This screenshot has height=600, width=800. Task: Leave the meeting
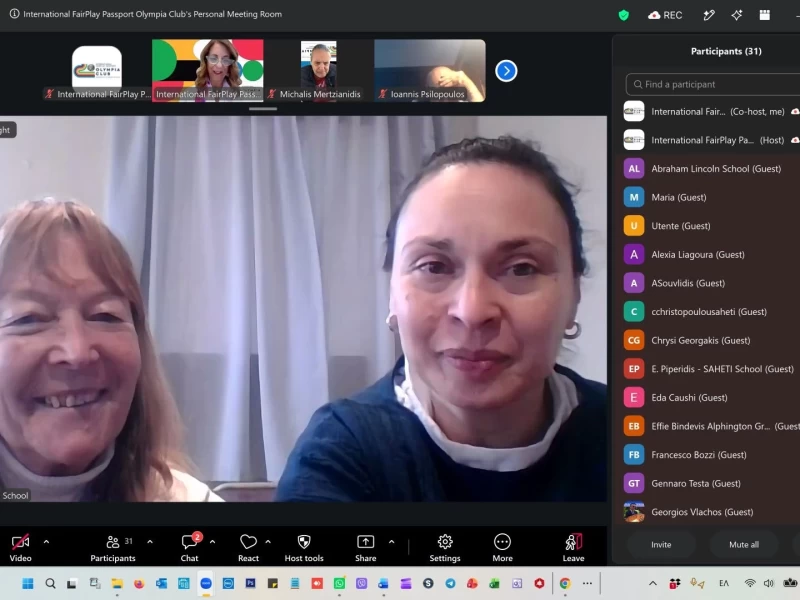[573, 548]
